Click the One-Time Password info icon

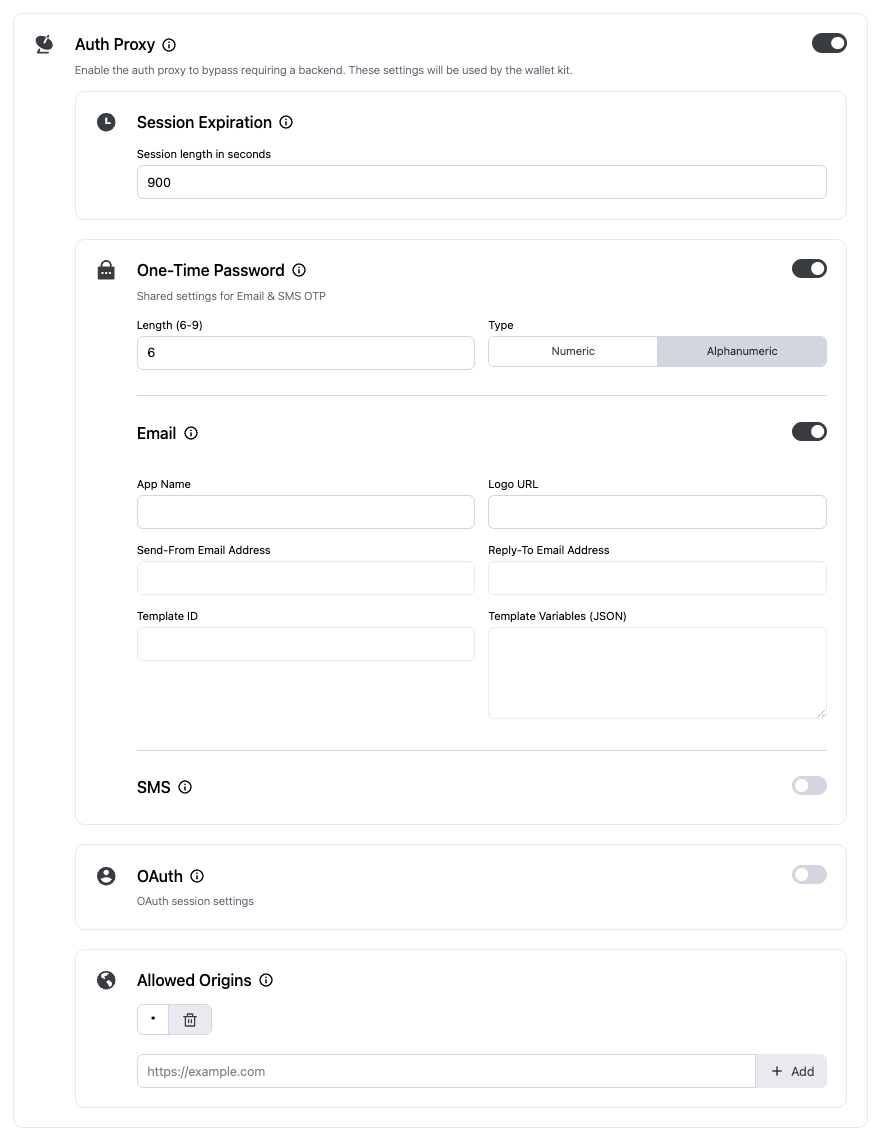[x=299, y=269]
